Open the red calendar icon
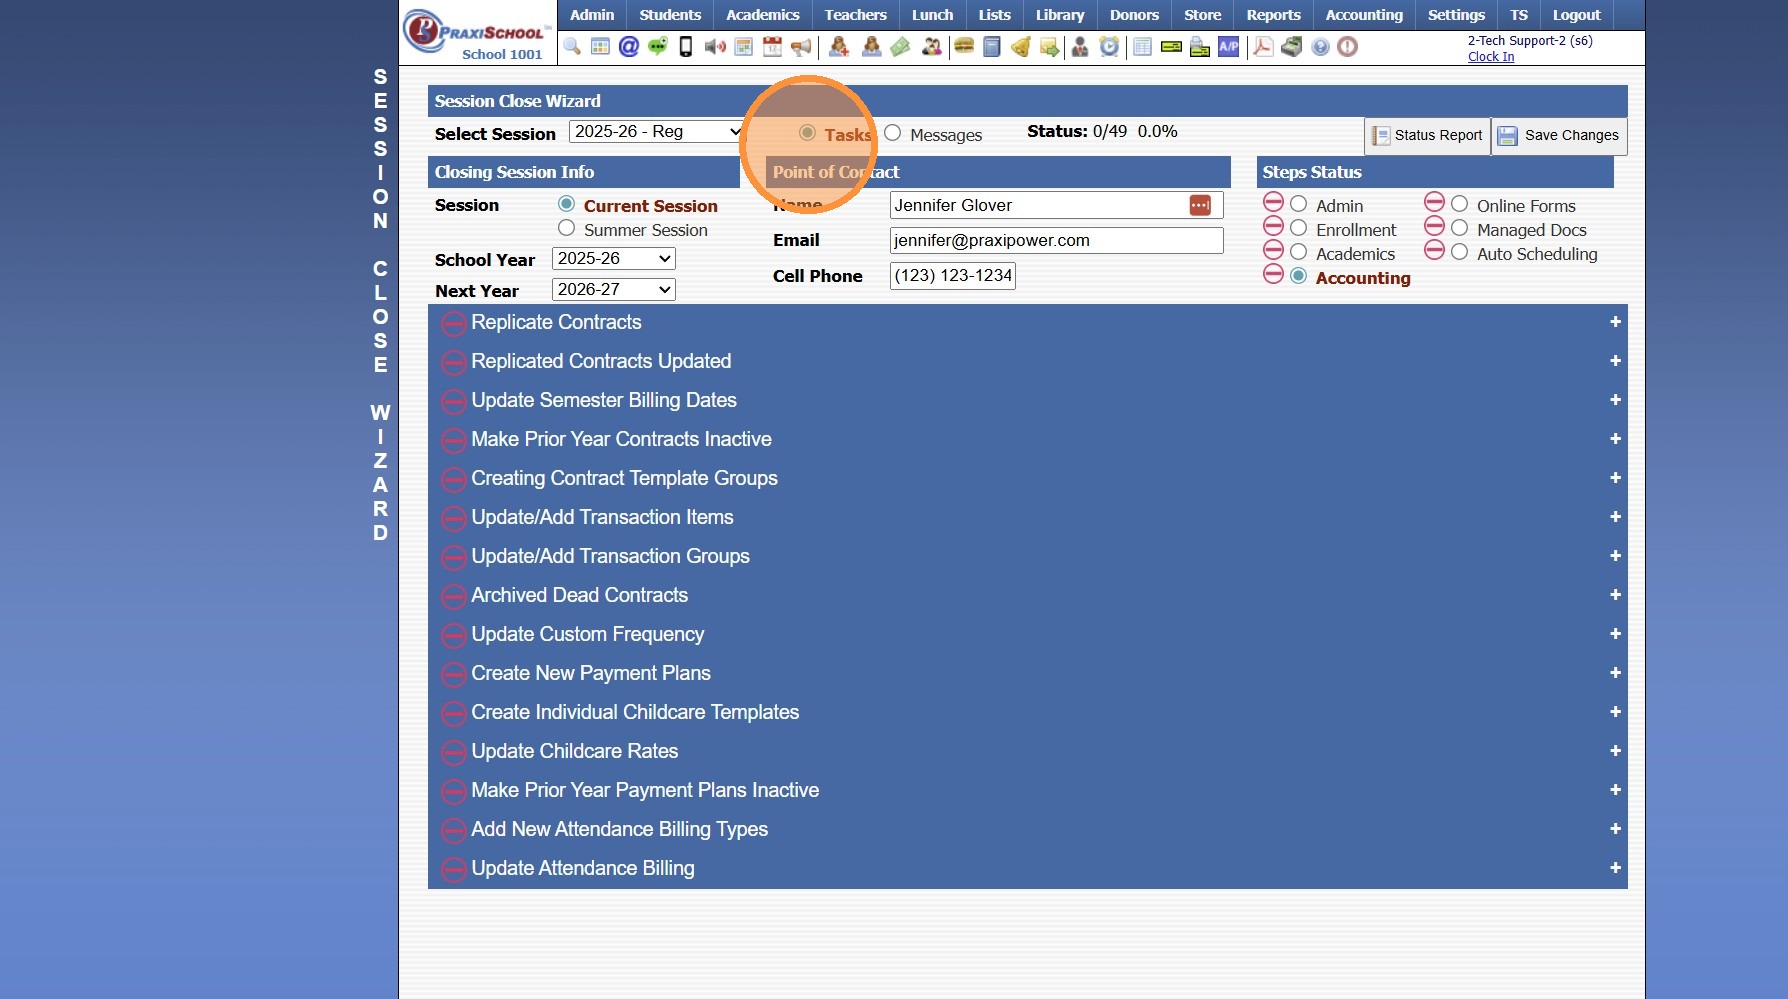Viewport: 1788px width, 999px height. (773, 47)
